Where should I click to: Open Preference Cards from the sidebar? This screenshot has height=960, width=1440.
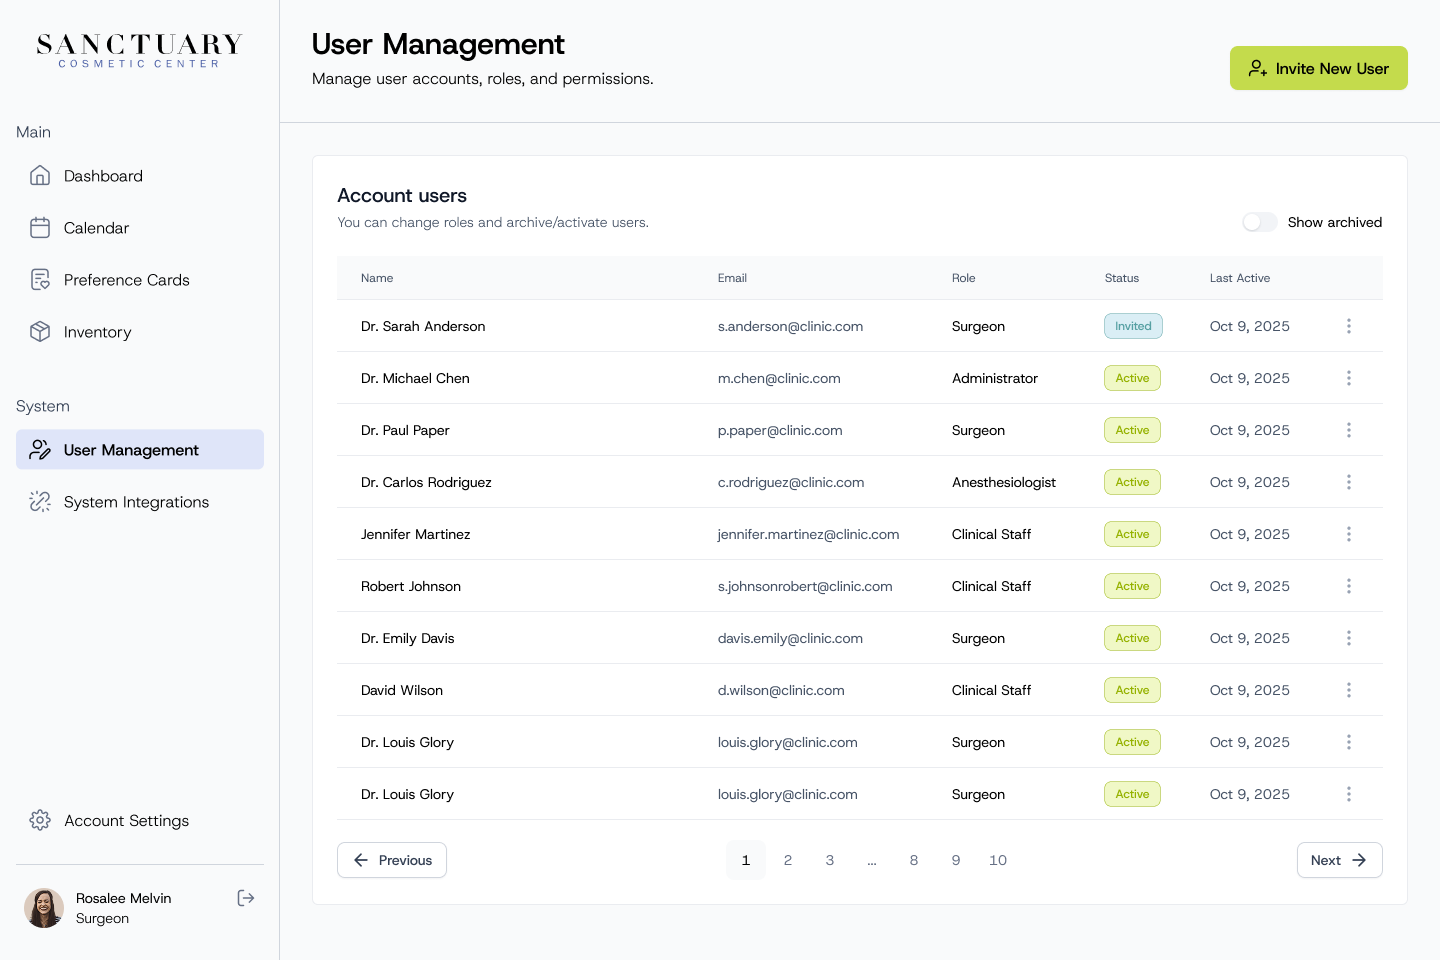click(140, 280)
